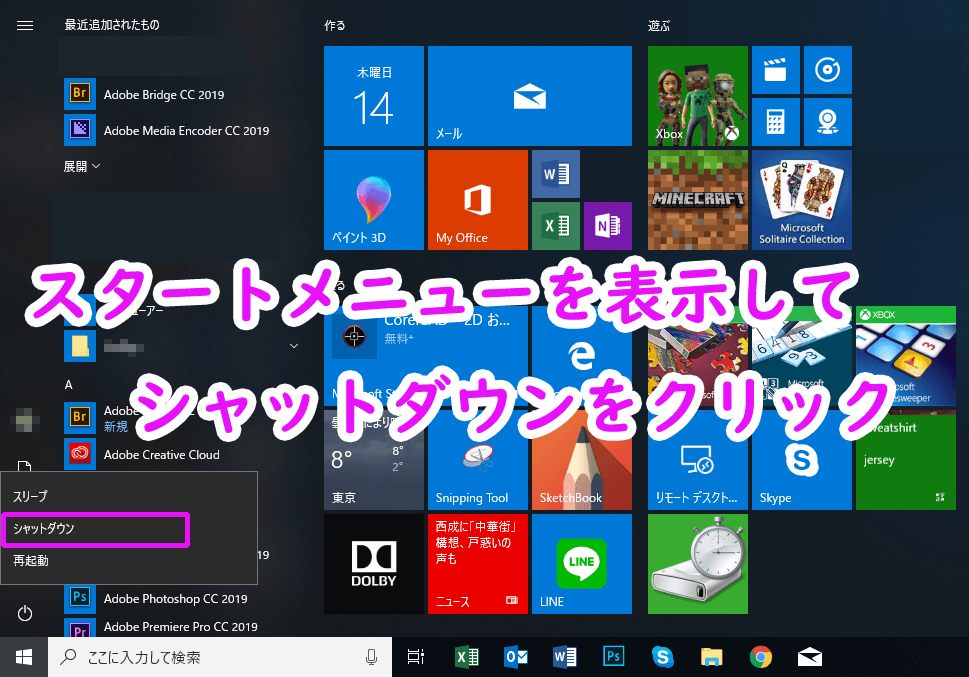Image resolution: width=969 pixels, height=677 pixels.
Task: Click the Windows Start button
Action: click(x=24, y=657)
